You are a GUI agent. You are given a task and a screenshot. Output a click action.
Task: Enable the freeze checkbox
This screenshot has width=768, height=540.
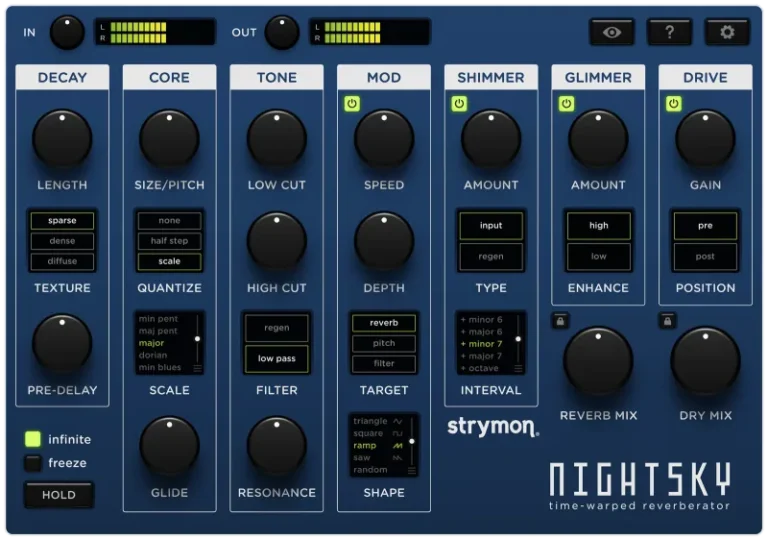pyautogui.click(x=33, y=463)
